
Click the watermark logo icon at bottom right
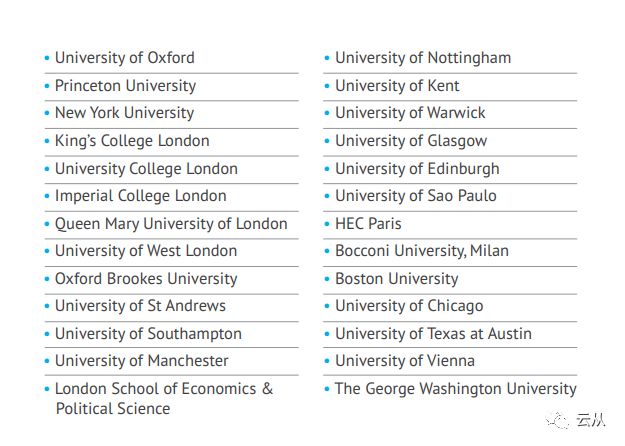point(557,421)
